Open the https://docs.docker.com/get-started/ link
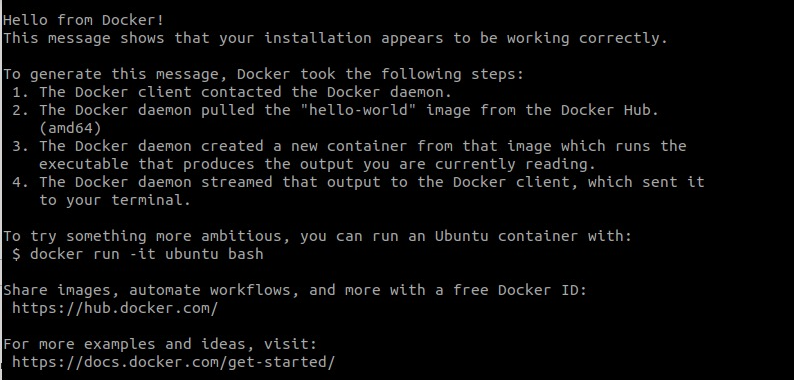This screenshot has width=794, height=380. [174, 362]
